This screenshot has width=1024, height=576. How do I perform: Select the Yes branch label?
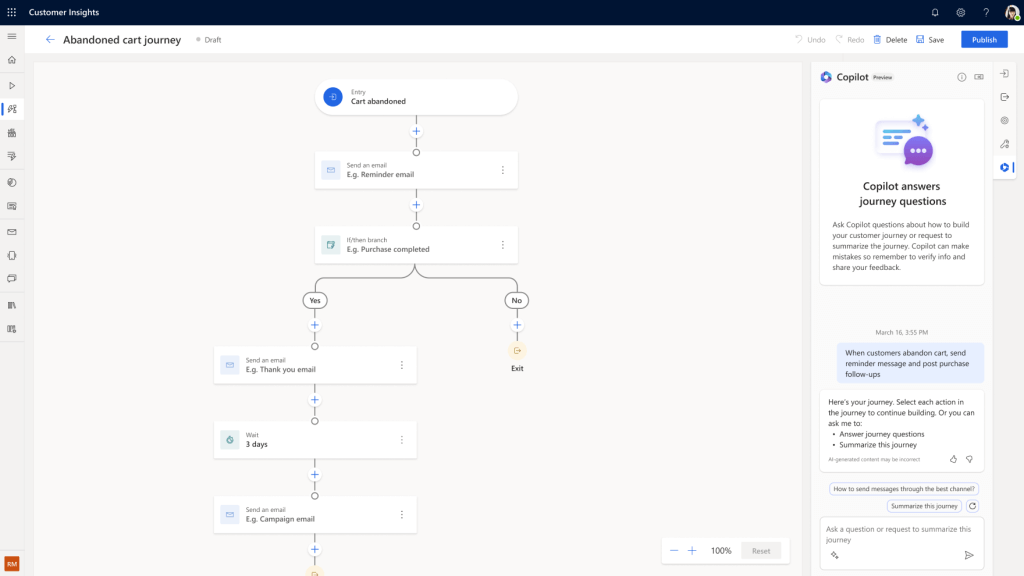(x=315, y=300)
